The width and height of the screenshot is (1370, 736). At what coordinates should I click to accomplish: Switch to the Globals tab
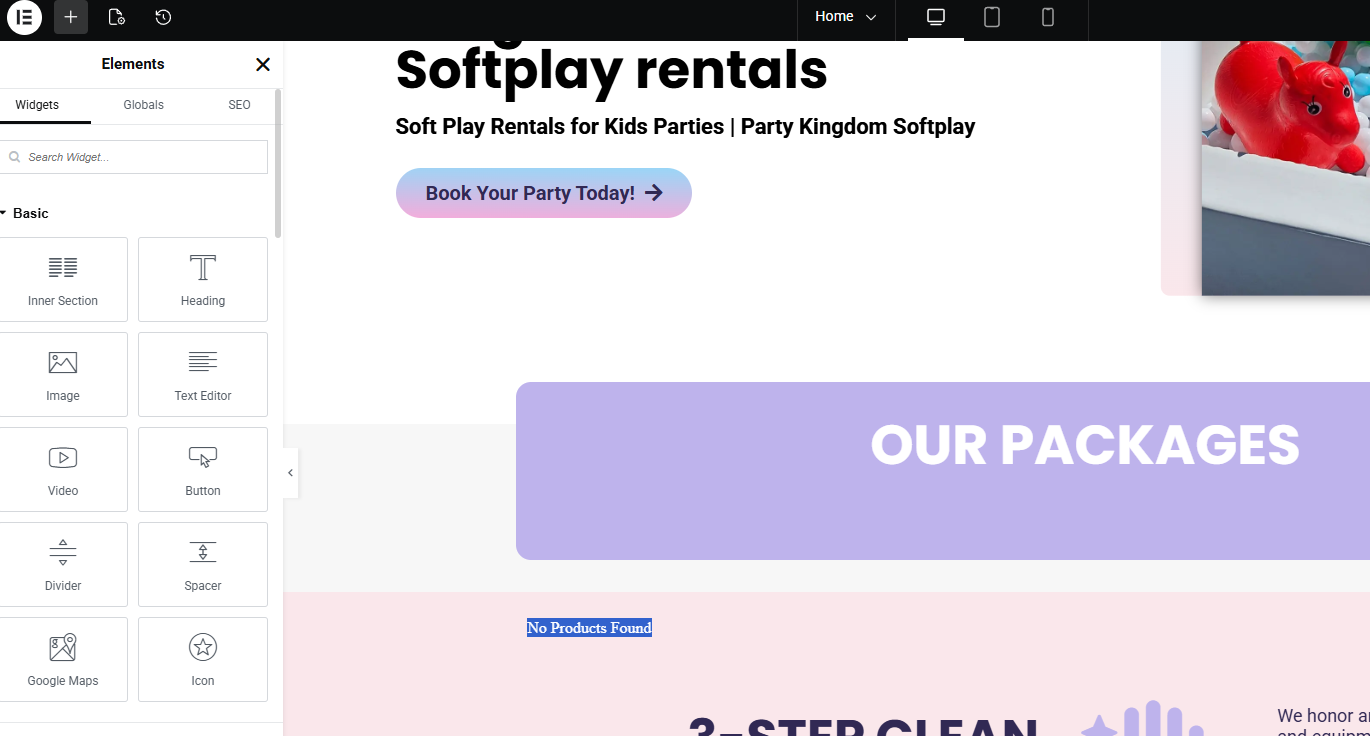pyautogui.click(x=143, y=105)
